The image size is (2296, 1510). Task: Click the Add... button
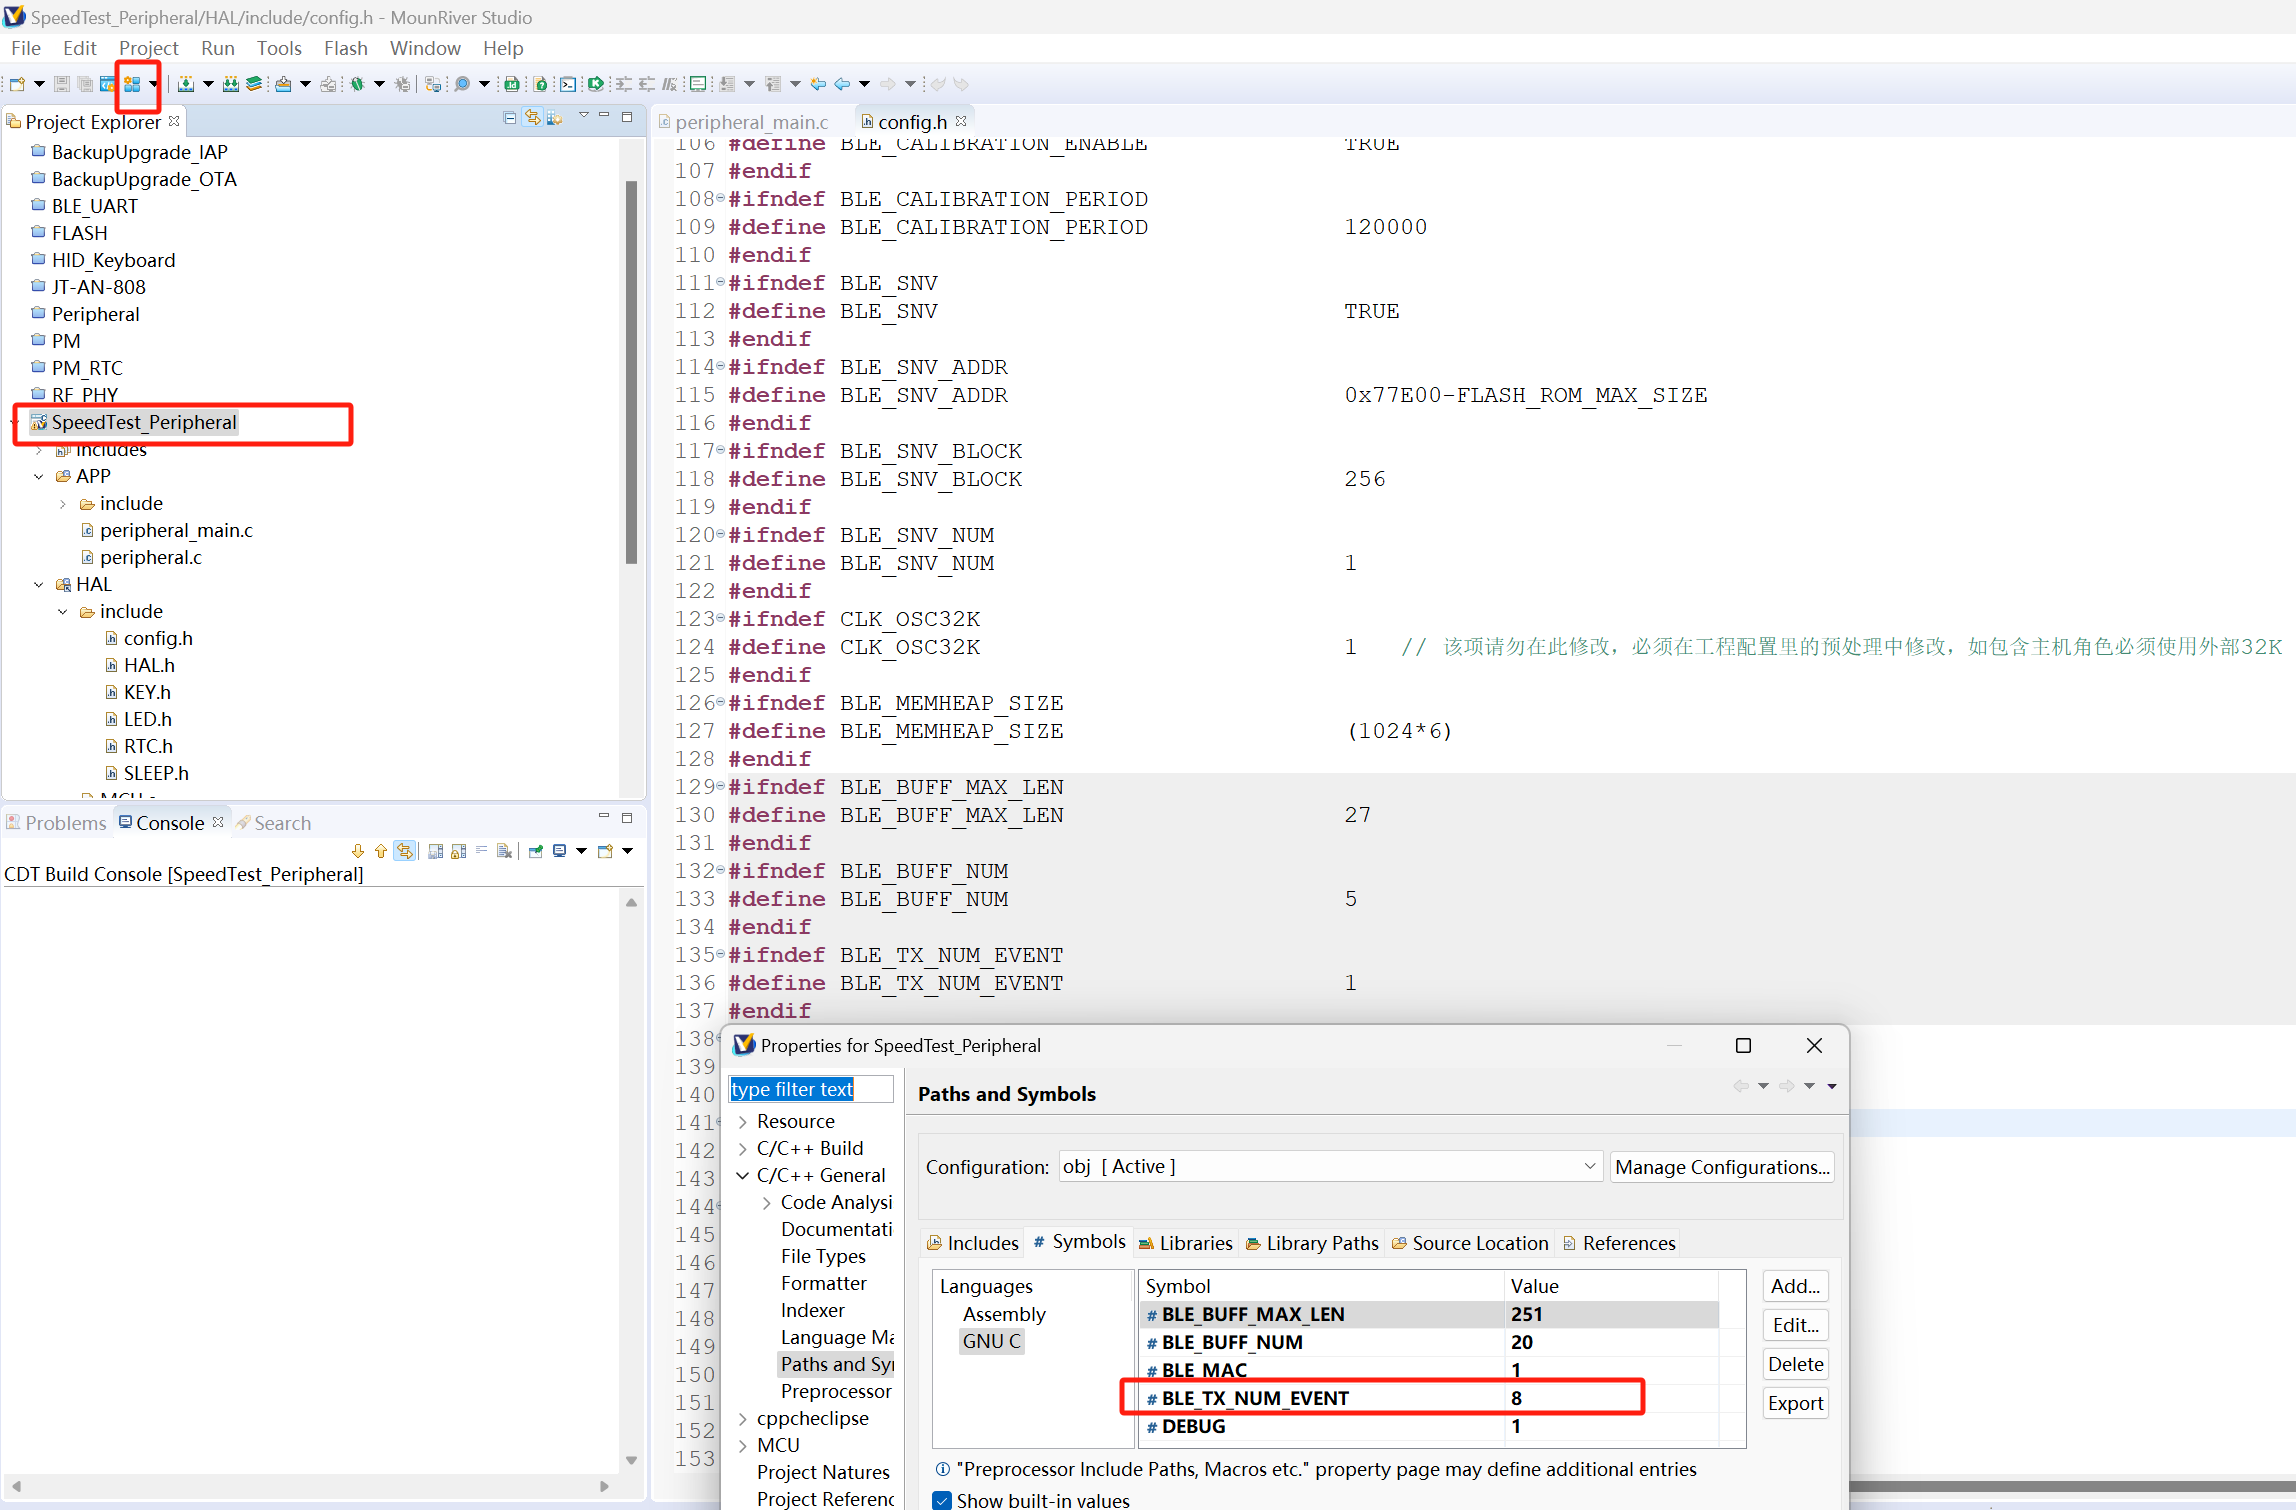coord(1795,1286)
